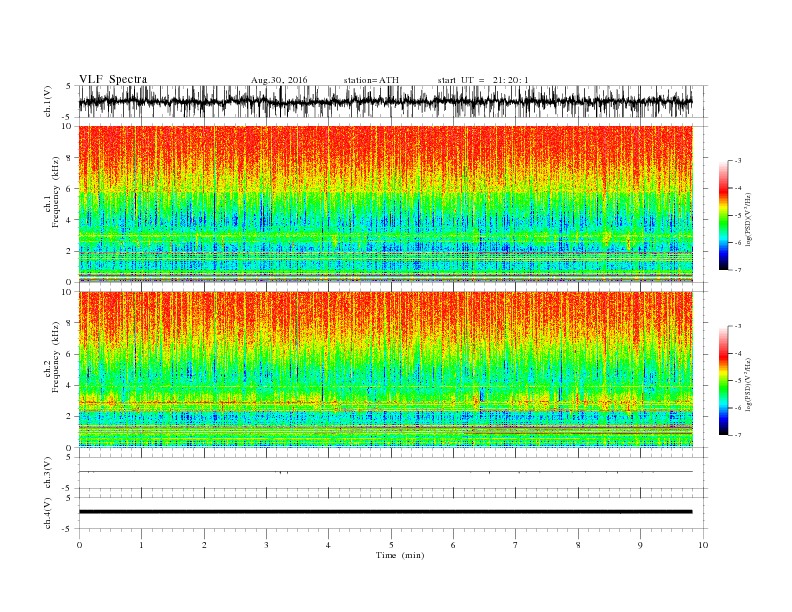Click the '4' kHz tick on ch.2 spectrogram
The width and height of the screenshot is (792, 612).
(x=70, y=386)
